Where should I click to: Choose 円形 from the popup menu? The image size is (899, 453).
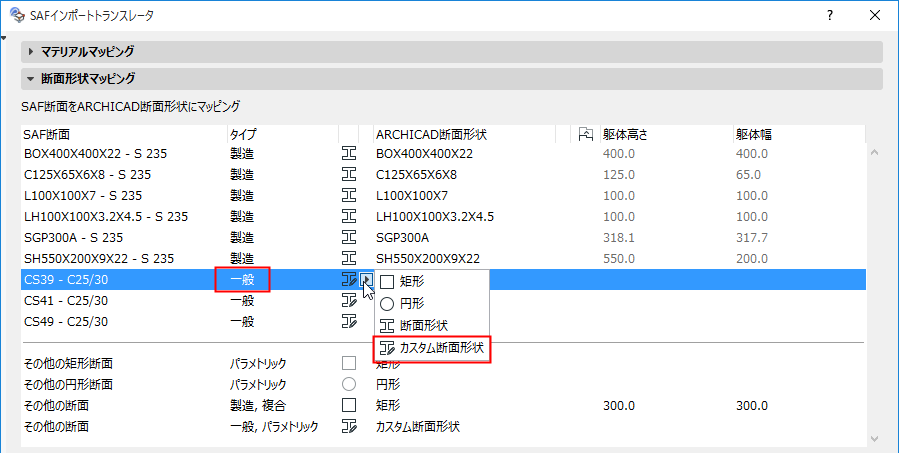coord(432,303)
